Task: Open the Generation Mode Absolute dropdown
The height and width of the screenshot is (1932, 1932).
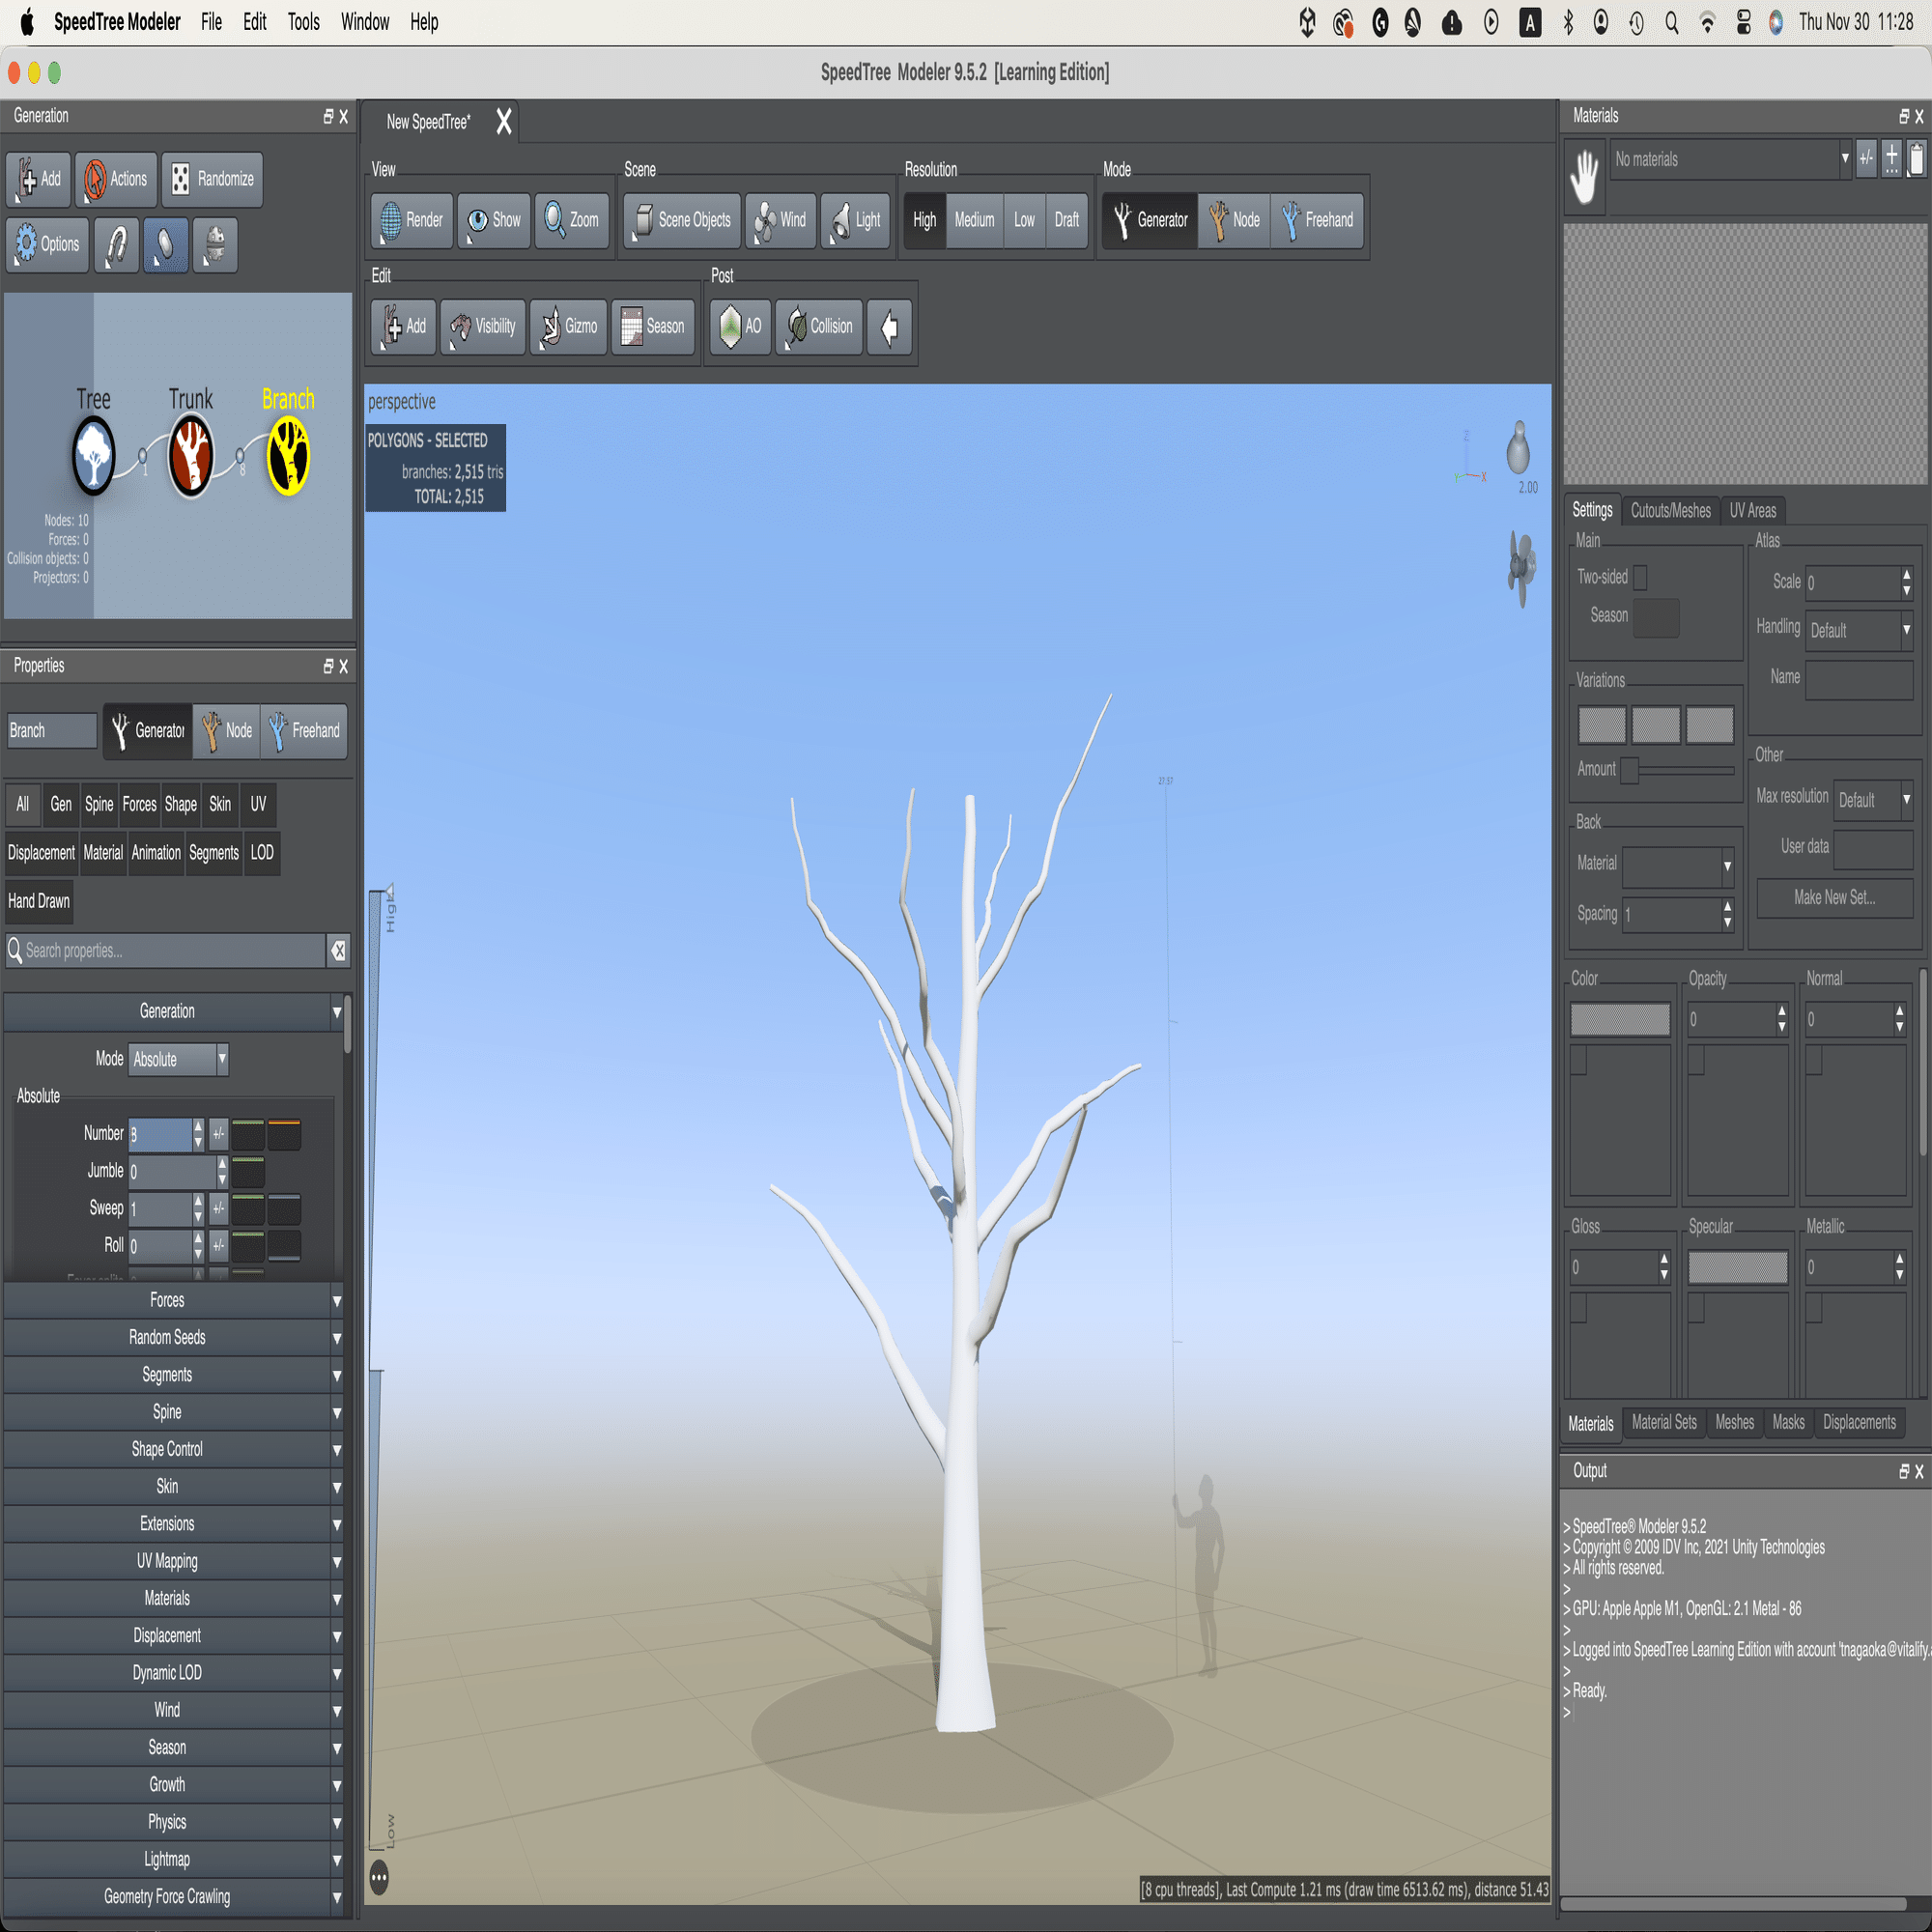Action: (179, 1059)
